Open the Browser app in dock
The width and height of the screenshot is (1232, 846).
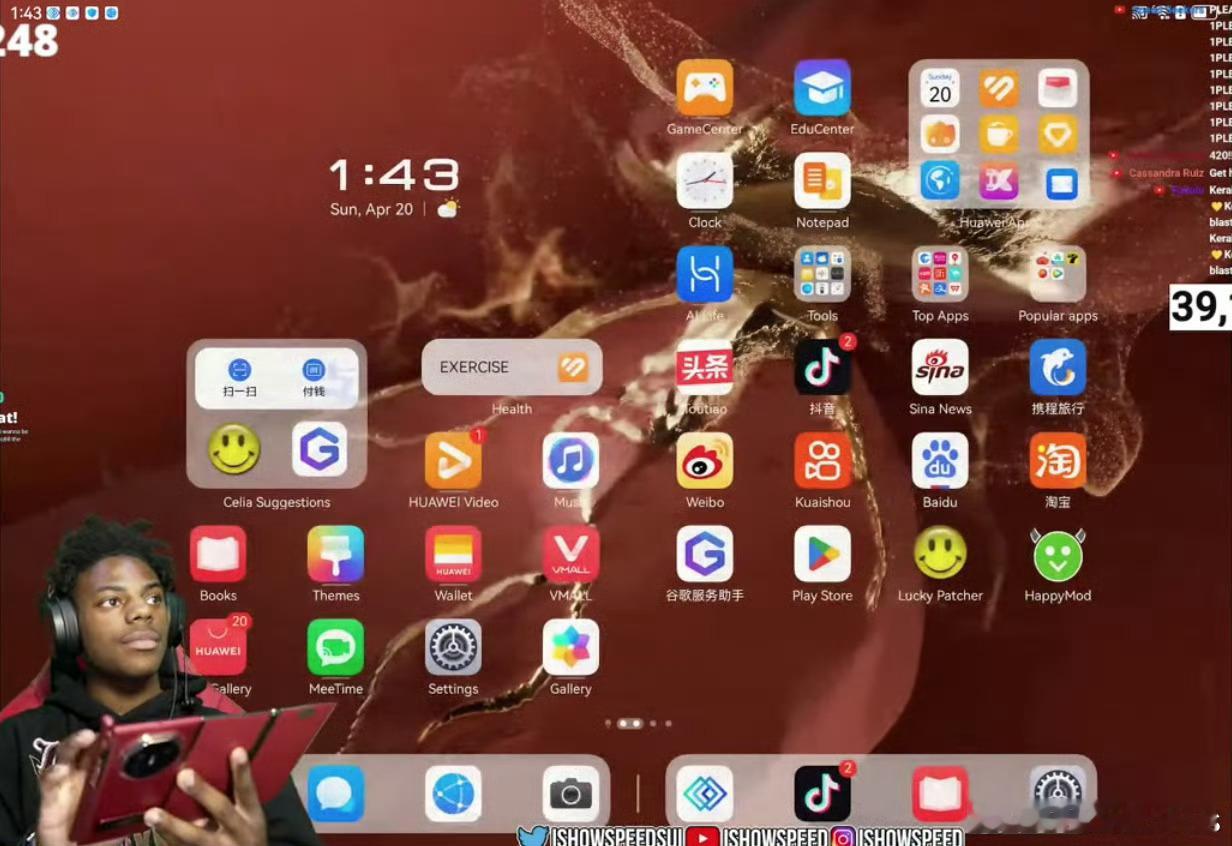(453, 794)
